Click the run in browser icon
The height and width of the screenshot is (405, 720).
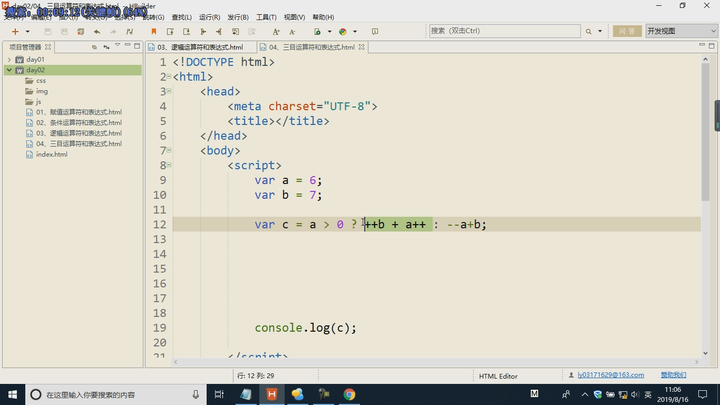pyautogui.click(x=317, y=31)
